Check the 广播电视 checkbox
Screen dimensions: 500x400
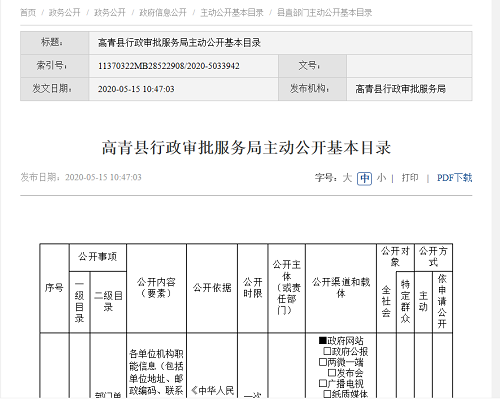[x=322, y=383]
